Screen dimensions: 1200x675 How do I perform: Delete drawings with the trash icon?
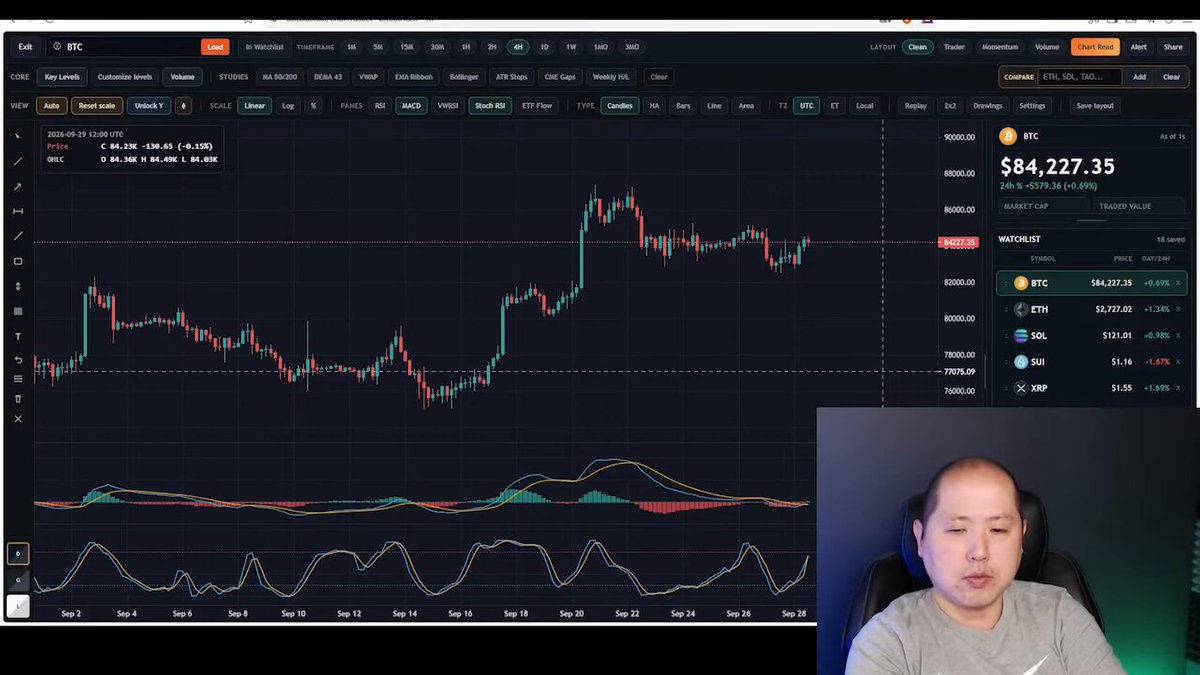point(18,398)
